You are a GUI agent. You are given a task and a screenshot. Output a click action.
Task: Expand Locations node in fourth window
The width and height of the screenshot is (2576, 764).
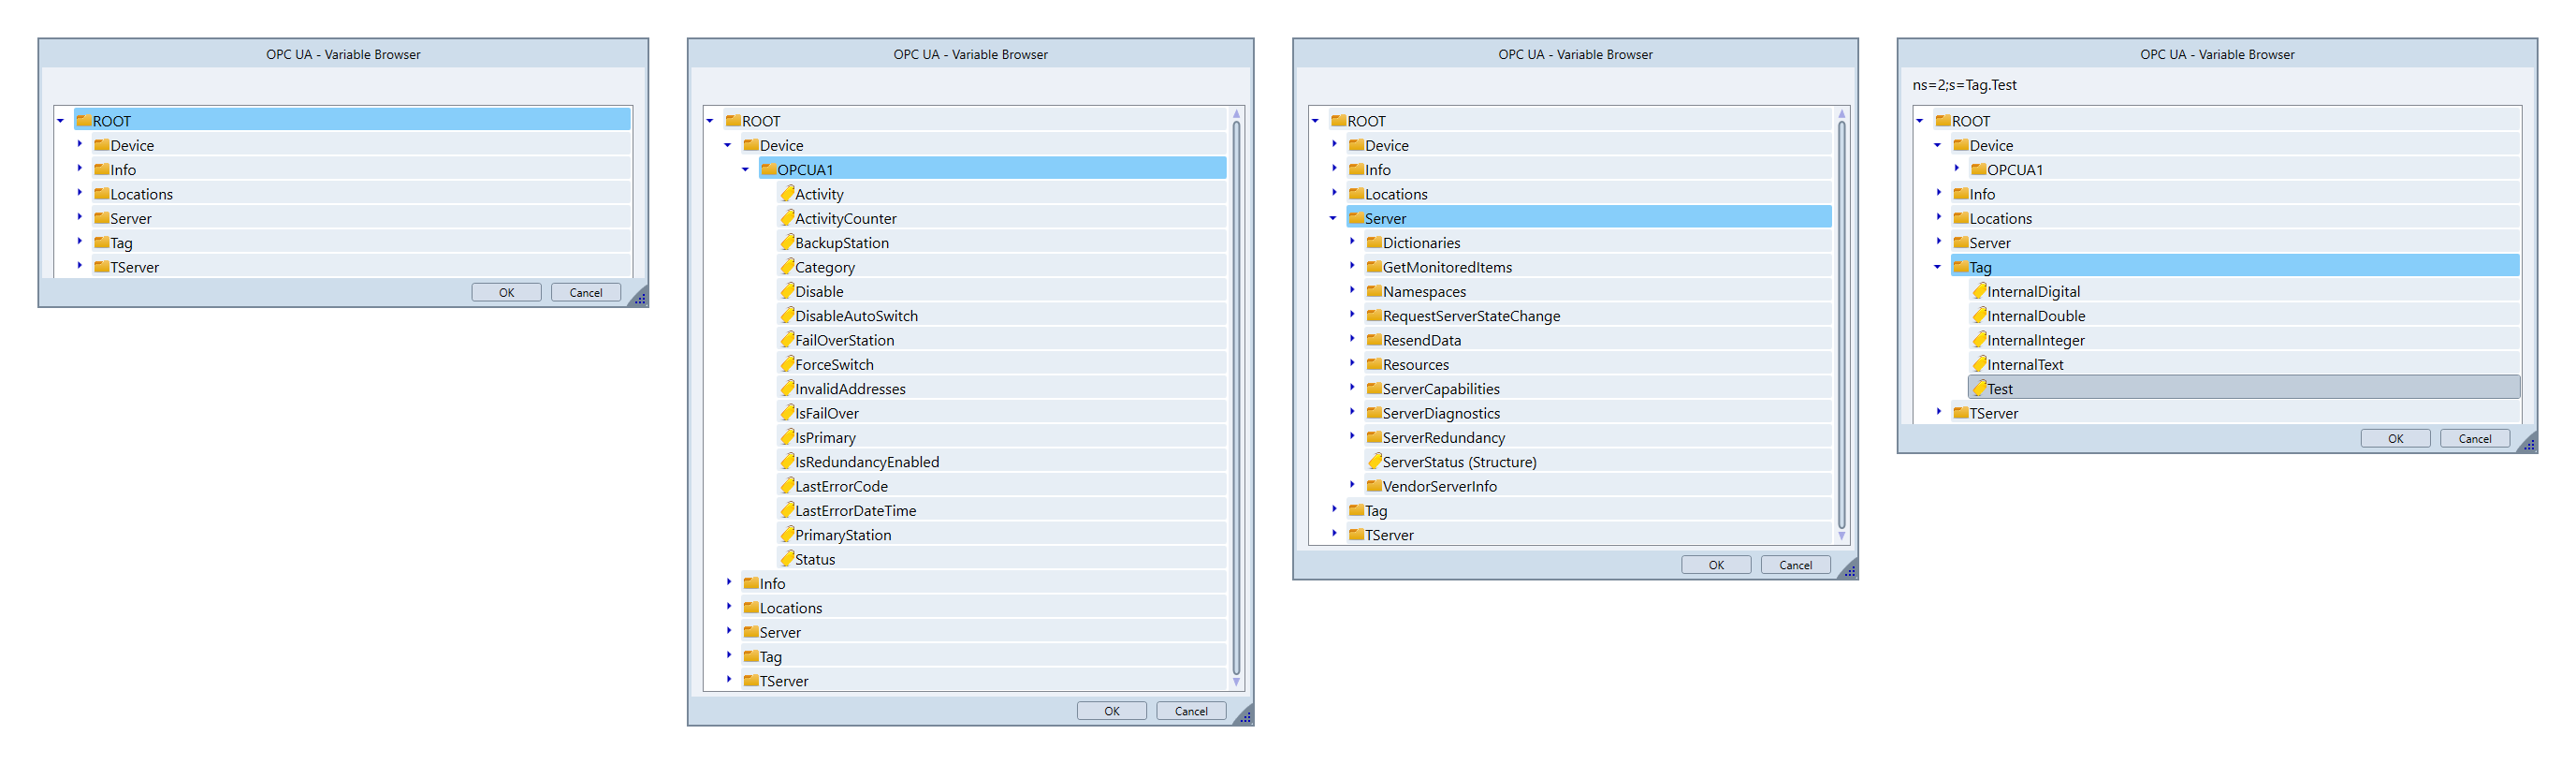1938,217
